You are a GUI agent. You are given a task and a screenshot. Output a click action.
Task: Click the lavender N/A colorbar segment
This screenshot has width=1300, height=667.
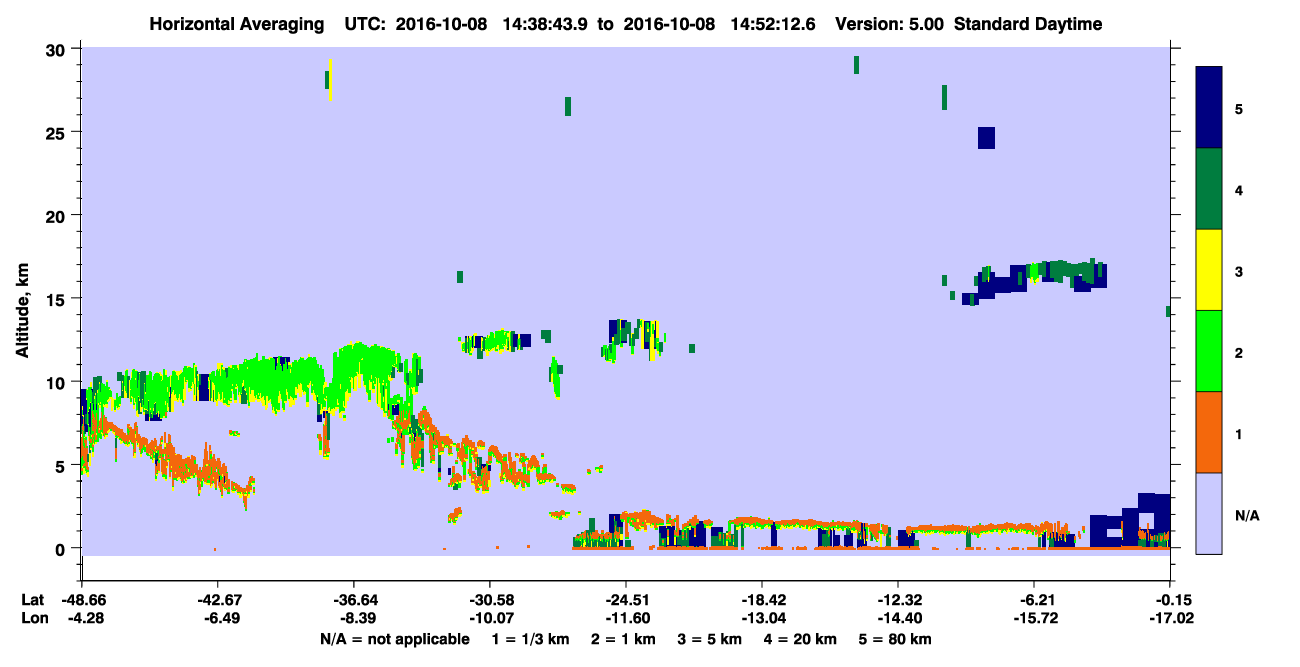1209,513
